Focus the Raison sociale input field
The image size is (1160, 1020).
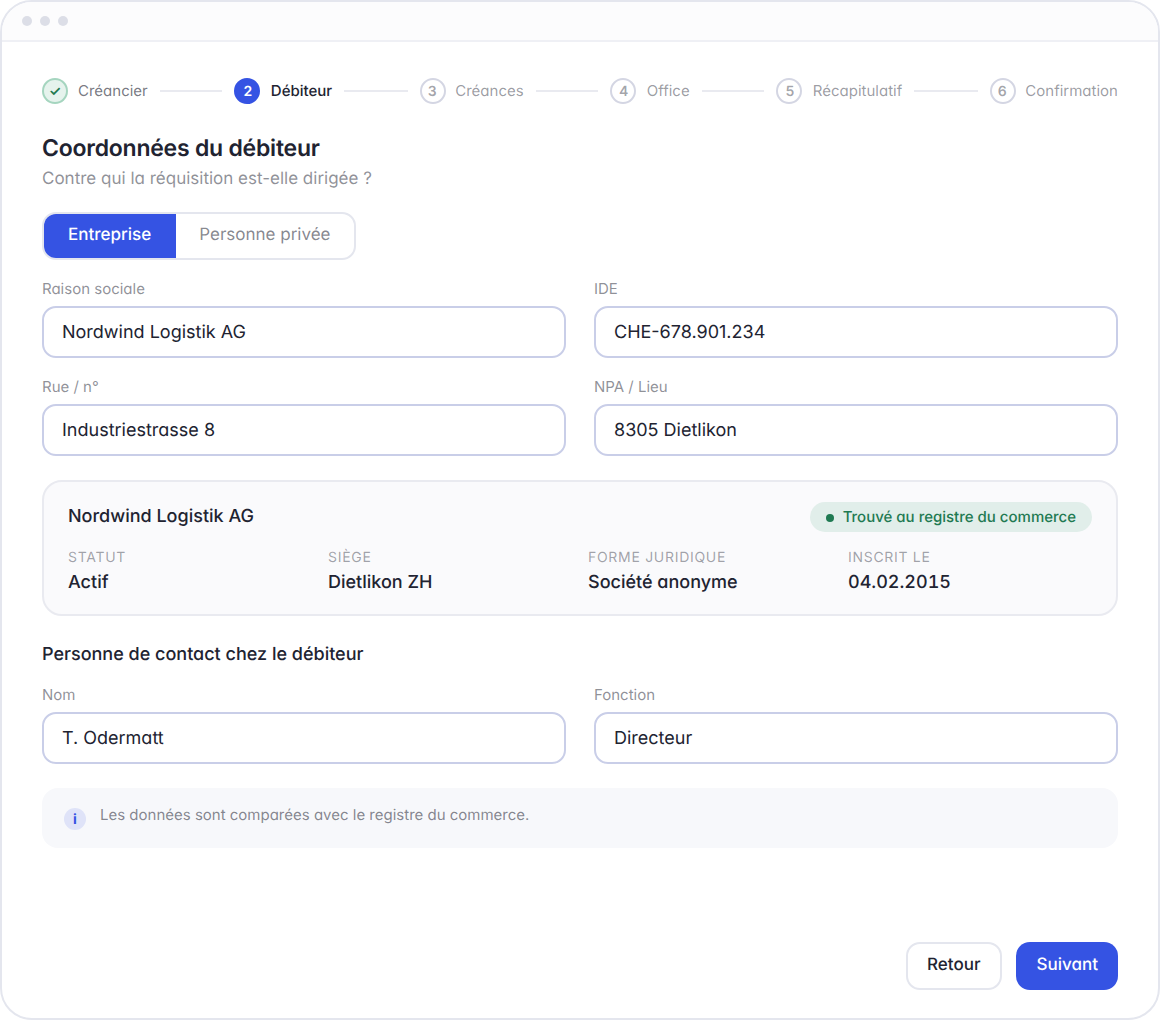(304, 332)
